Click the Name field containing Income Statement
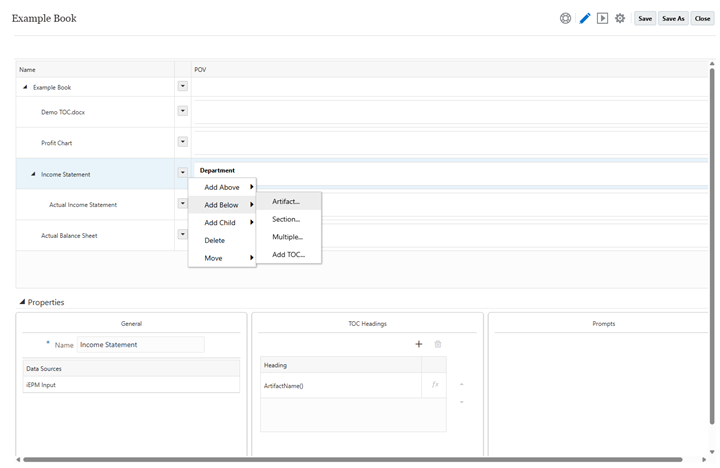Viewport: 720px width, 468px height. (x=140, y=345)
